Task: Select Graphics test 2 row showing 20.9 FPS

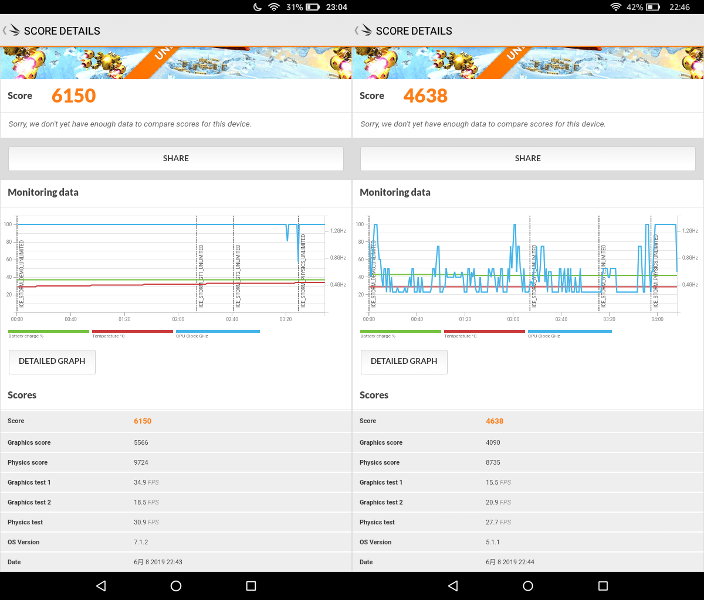Action: coord(528,502)
